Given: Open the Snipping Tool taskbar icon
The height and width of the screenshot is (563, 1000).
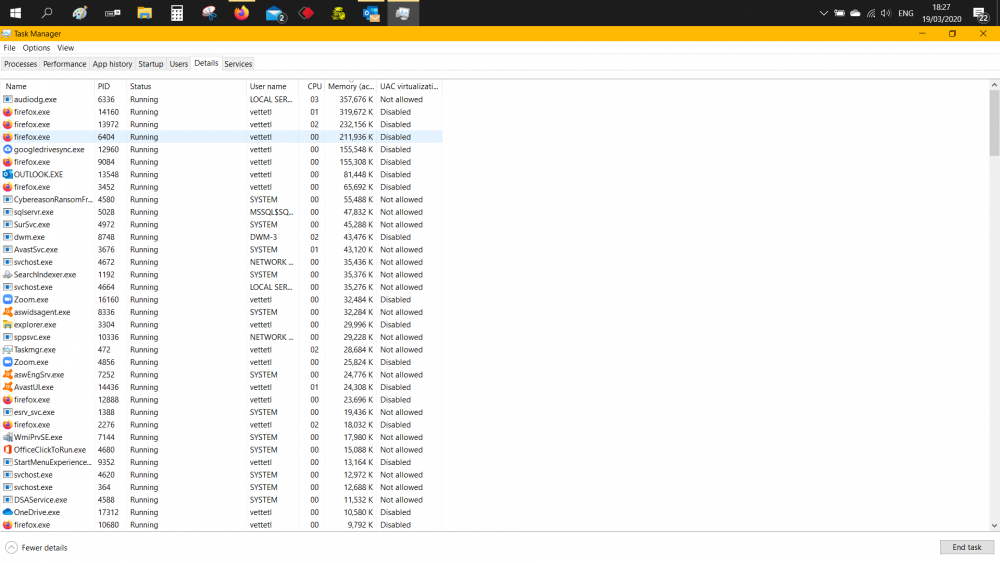Looking at the screenshot, I should [209, 13].
